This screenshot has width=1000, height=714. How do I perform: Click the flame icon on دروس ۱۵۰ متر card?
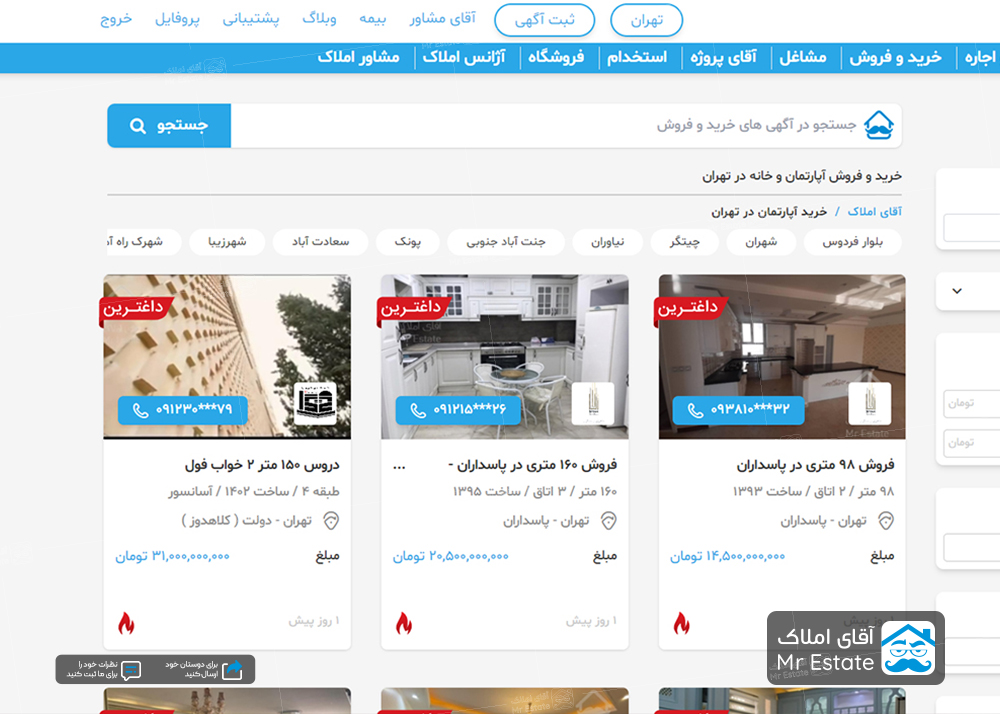coord(126,623)
